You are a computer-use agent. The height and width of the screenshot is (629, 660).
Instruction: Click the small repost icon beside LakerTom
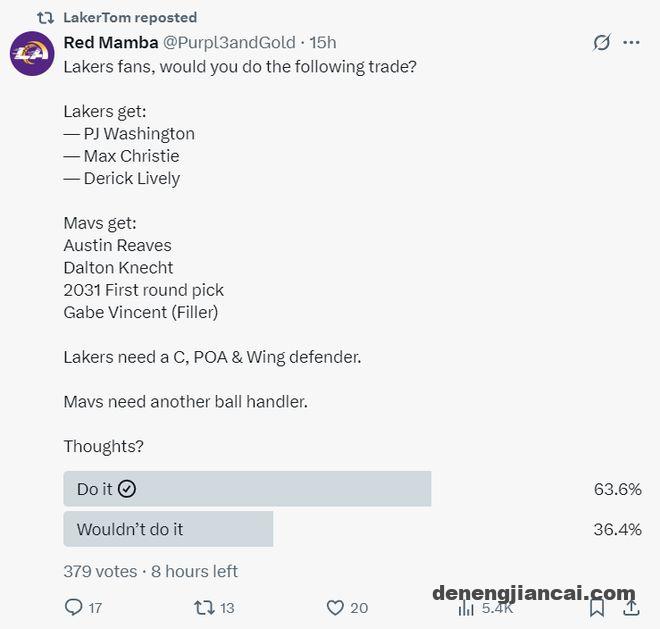45,17
